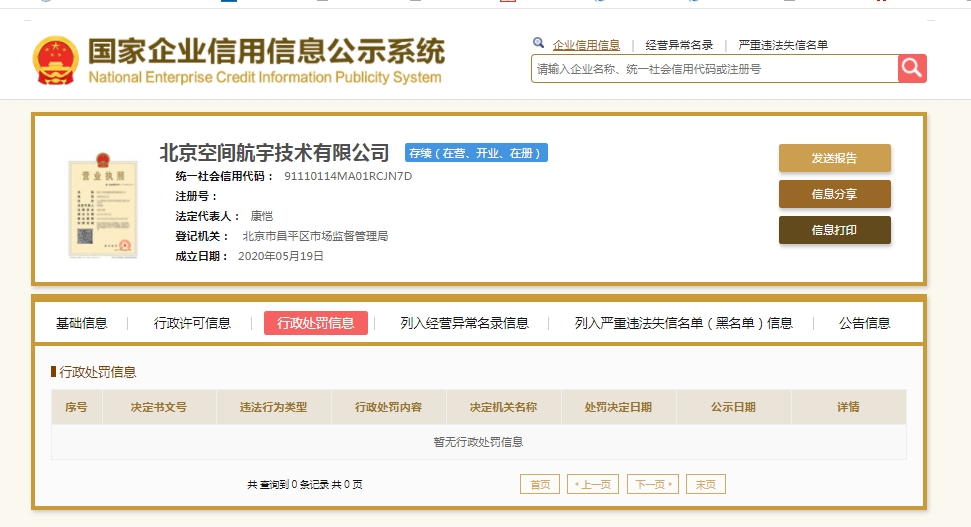
Task: Click the 详情 column header
Action: [x=848, y=407]
